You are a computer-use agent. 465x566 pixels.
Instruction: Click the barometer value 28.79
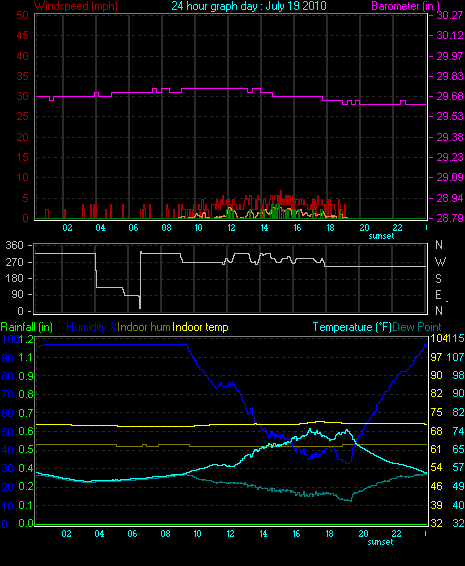450,218
